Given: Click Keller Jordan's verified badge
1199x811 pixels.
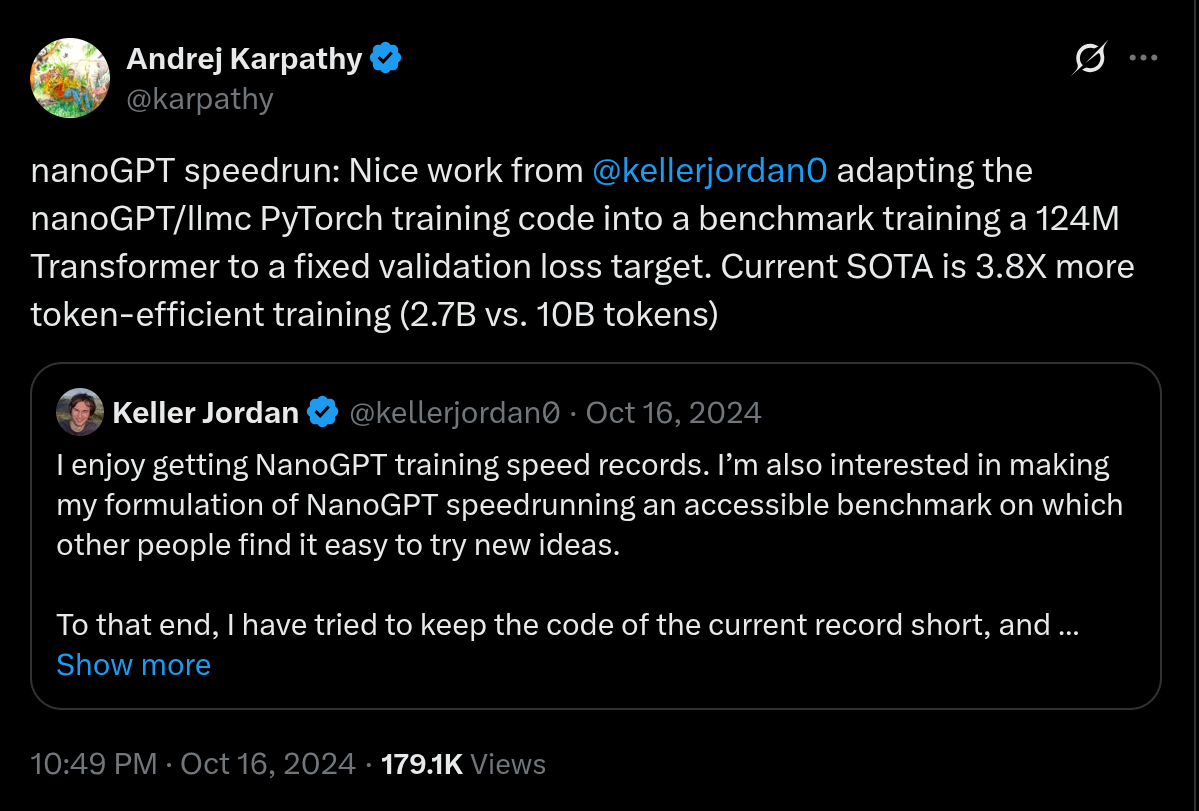Looking at the screenshot, I should (322, 411).
